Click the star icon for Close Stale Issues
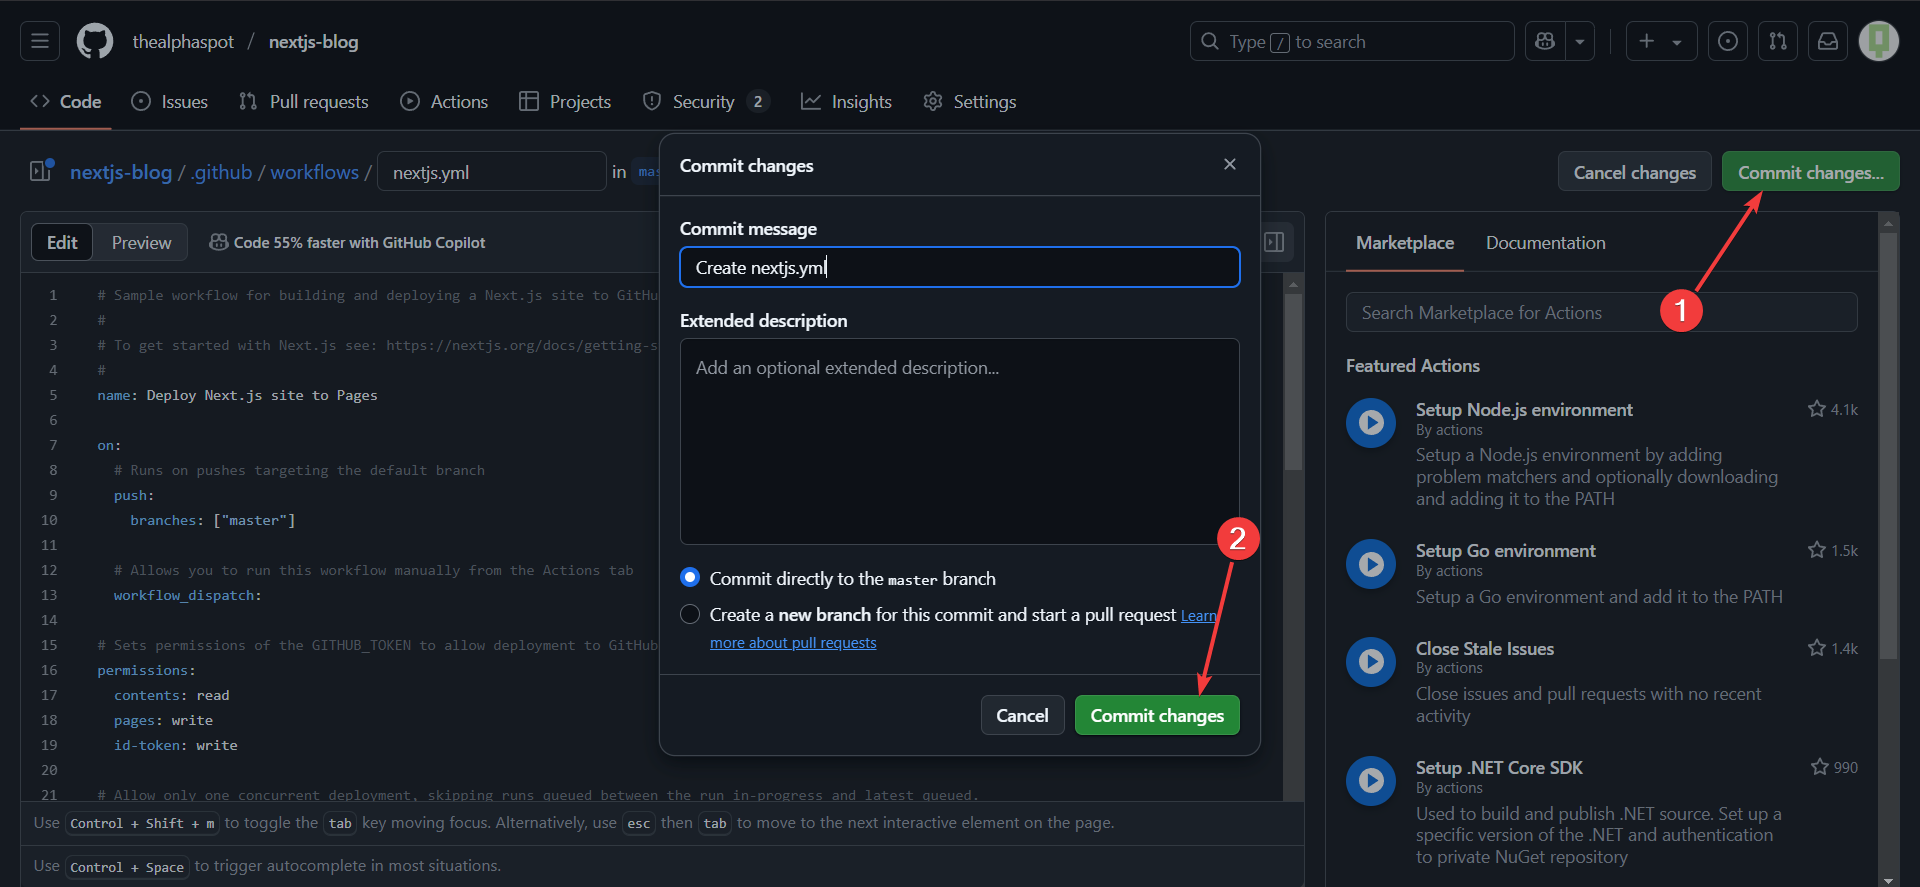The image size is (1920, 887). [x=1817, y=648]
